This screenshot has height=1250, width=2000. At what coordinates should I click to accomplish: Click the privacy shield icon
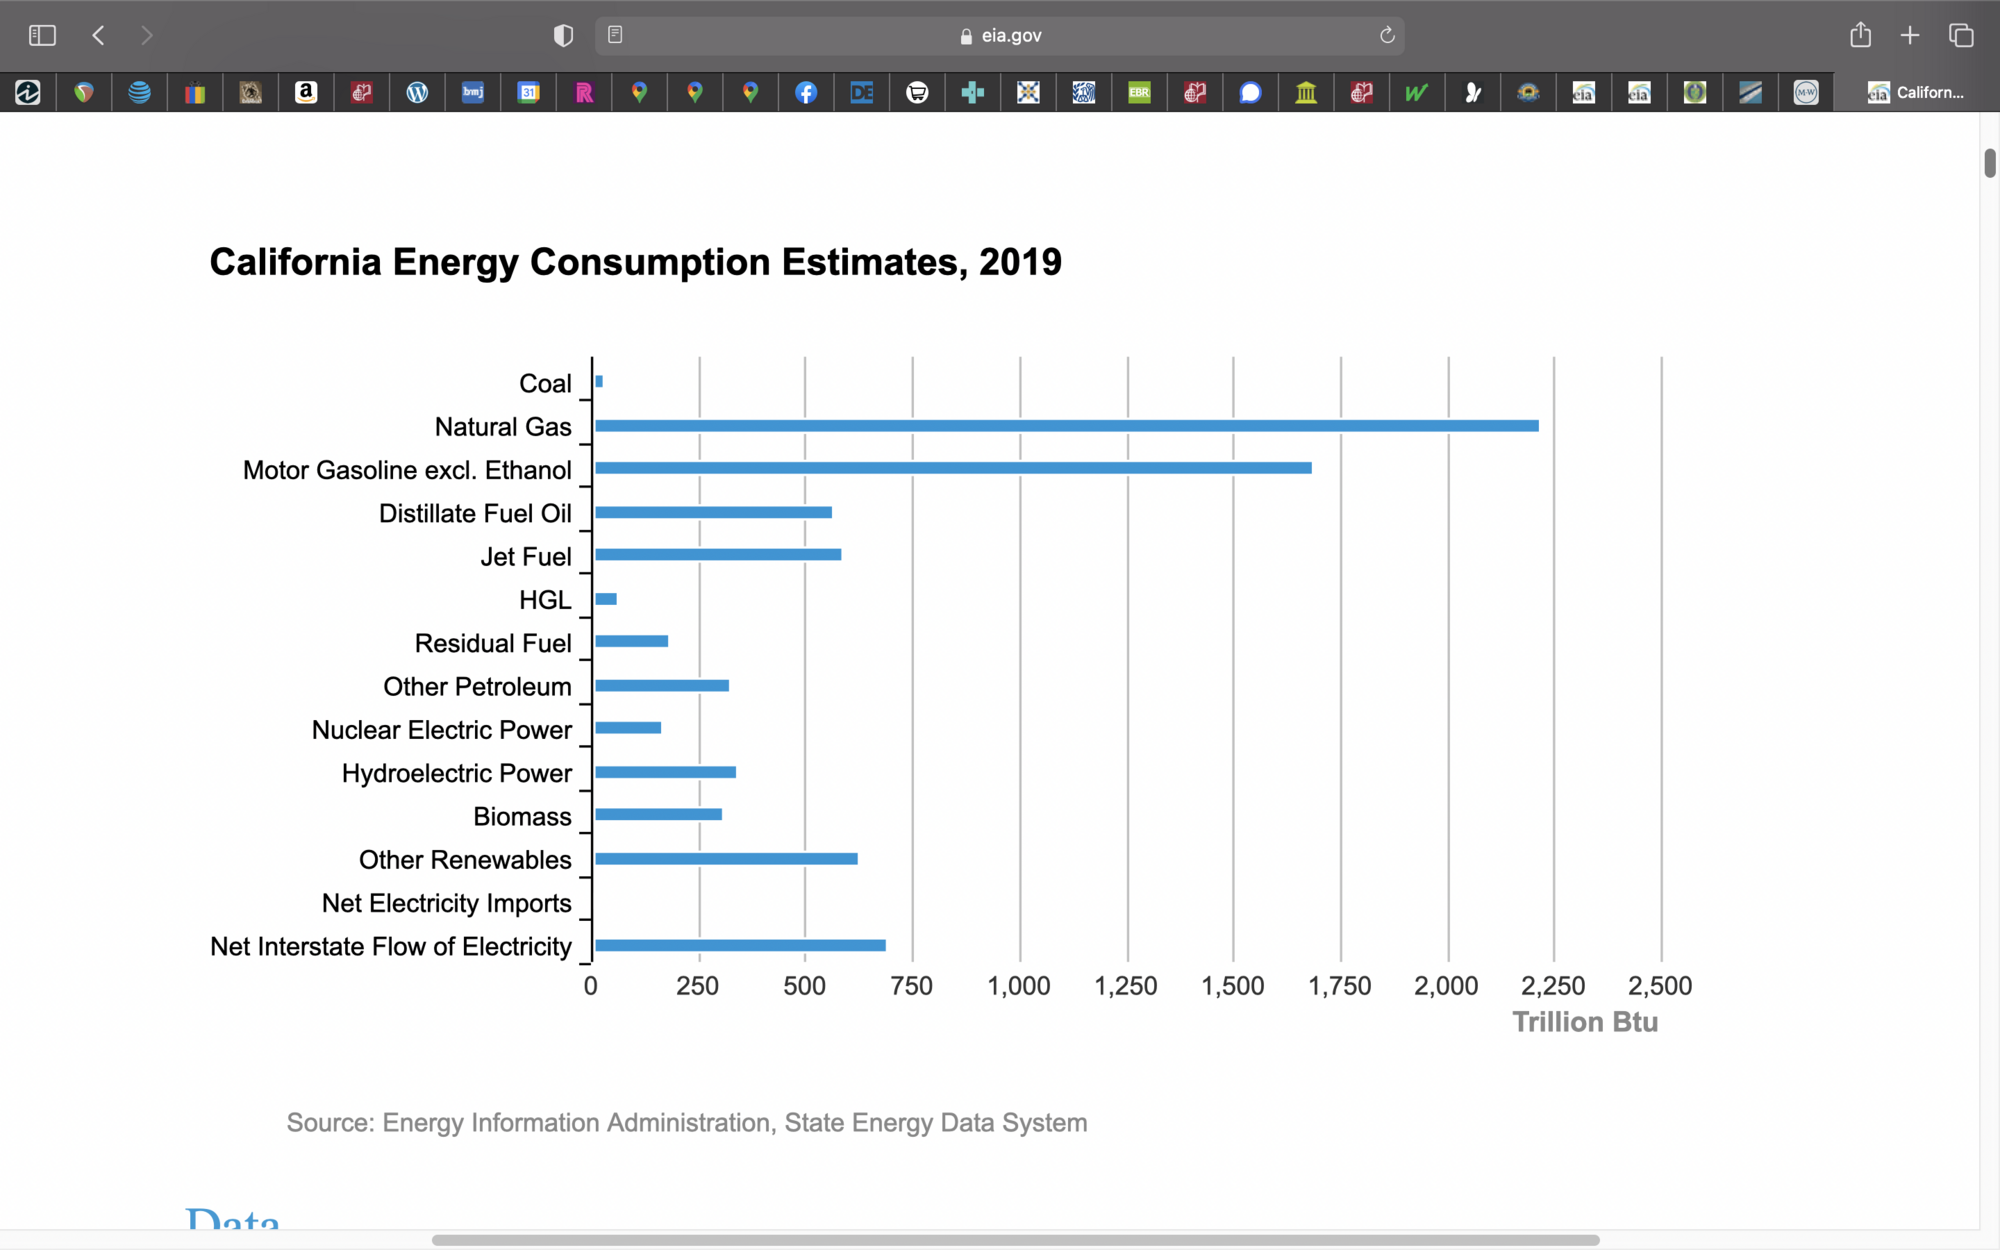563,36
